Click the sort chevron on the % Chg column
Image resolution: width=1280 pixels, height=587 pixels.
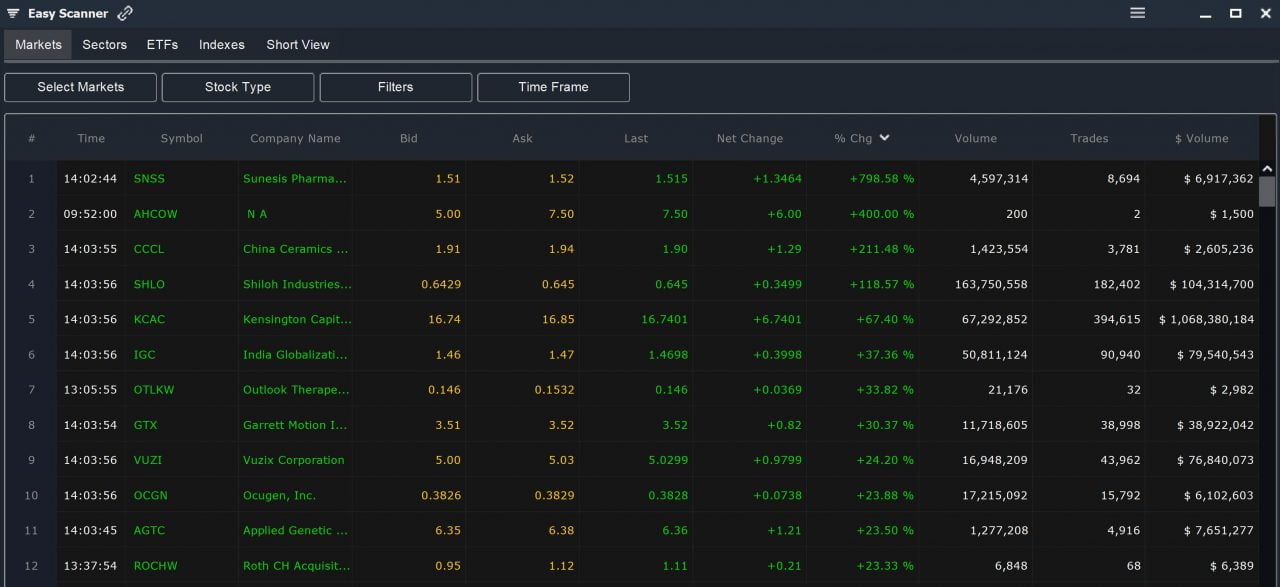886,138
